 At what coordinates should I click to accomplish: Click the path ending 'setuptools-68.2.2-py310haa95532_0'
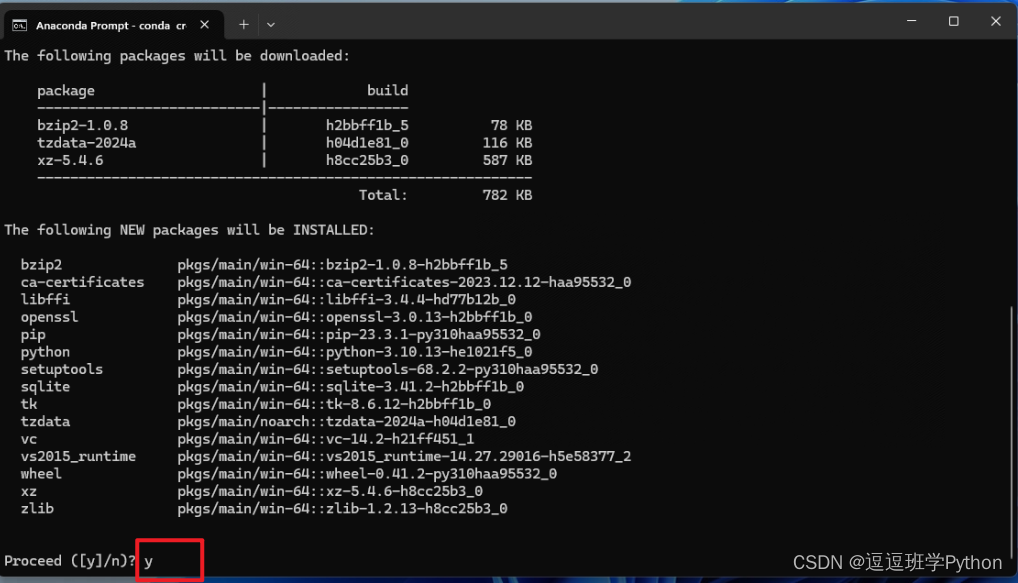coord(388,369)
